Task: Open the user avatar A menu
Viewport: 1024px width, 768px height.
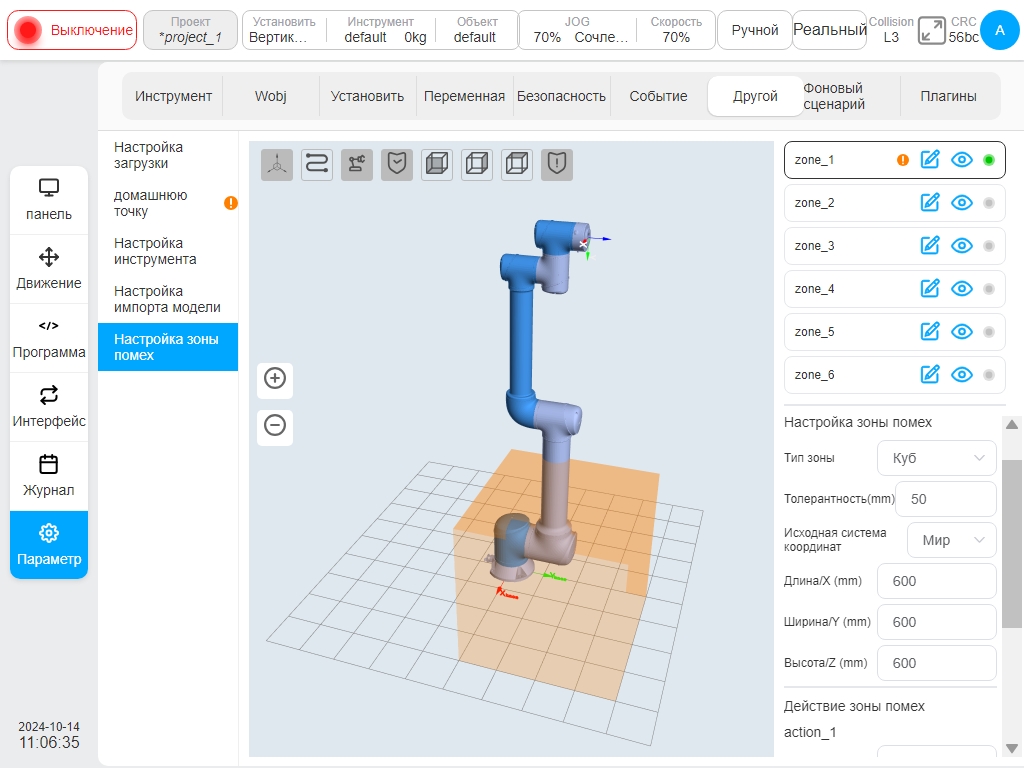Action: [x=999, y=30]
